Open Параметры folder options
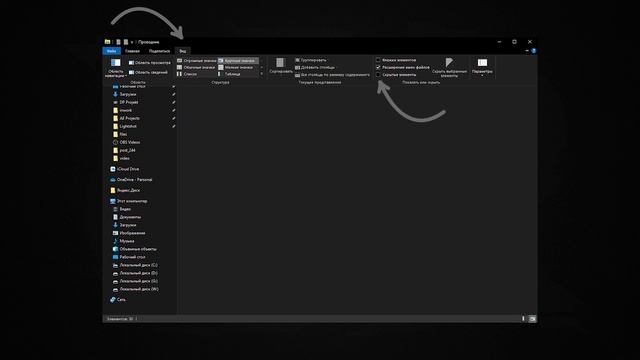Screen dimensions: 640x360 pos(482,67)
